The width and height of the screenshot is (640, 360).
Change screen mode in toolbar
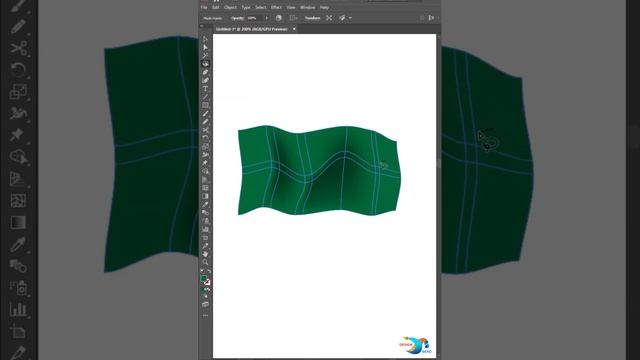pyautogui.click(x=205, y=304)
